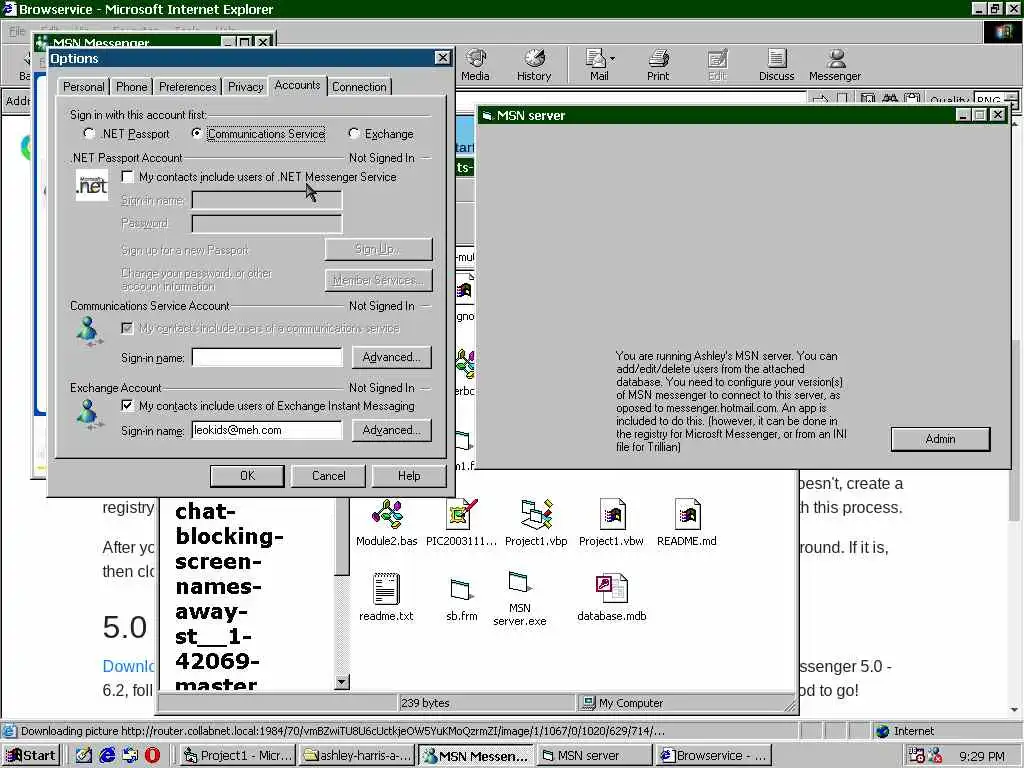Switch to the Personal tab
Screen dimensions: 1024x768
[x=84, y=87]
